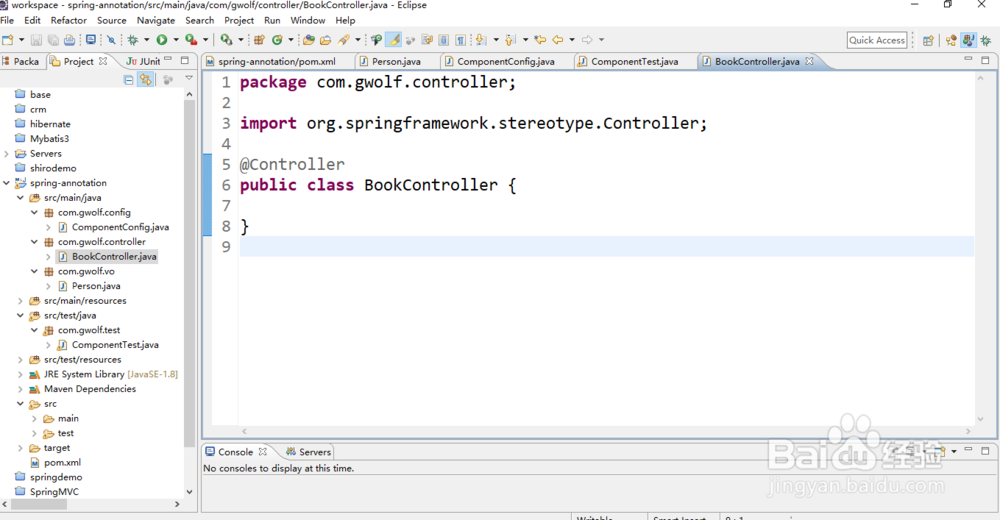The image size is (1000, 520).
Task: Click the Save (floppy disk) icon
Action: click(x=36, y=40)
